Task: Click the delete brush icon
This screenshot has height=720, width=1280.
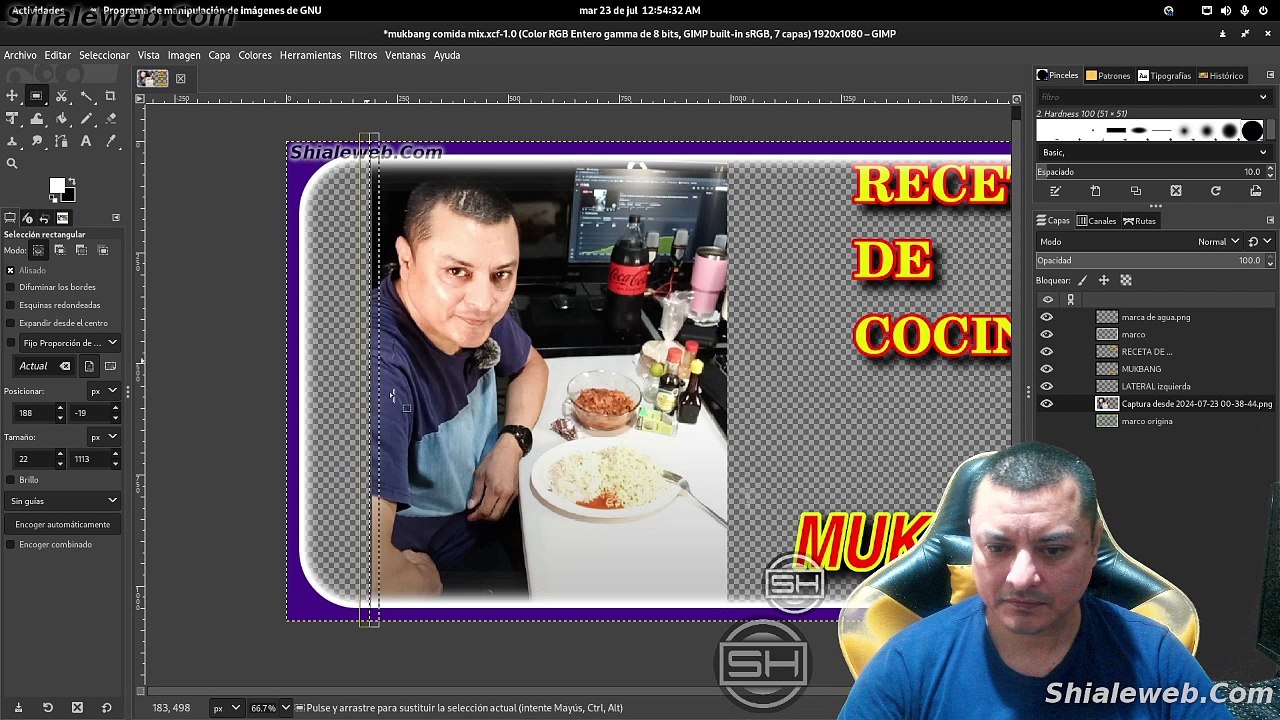Action: pos(1175,191)
